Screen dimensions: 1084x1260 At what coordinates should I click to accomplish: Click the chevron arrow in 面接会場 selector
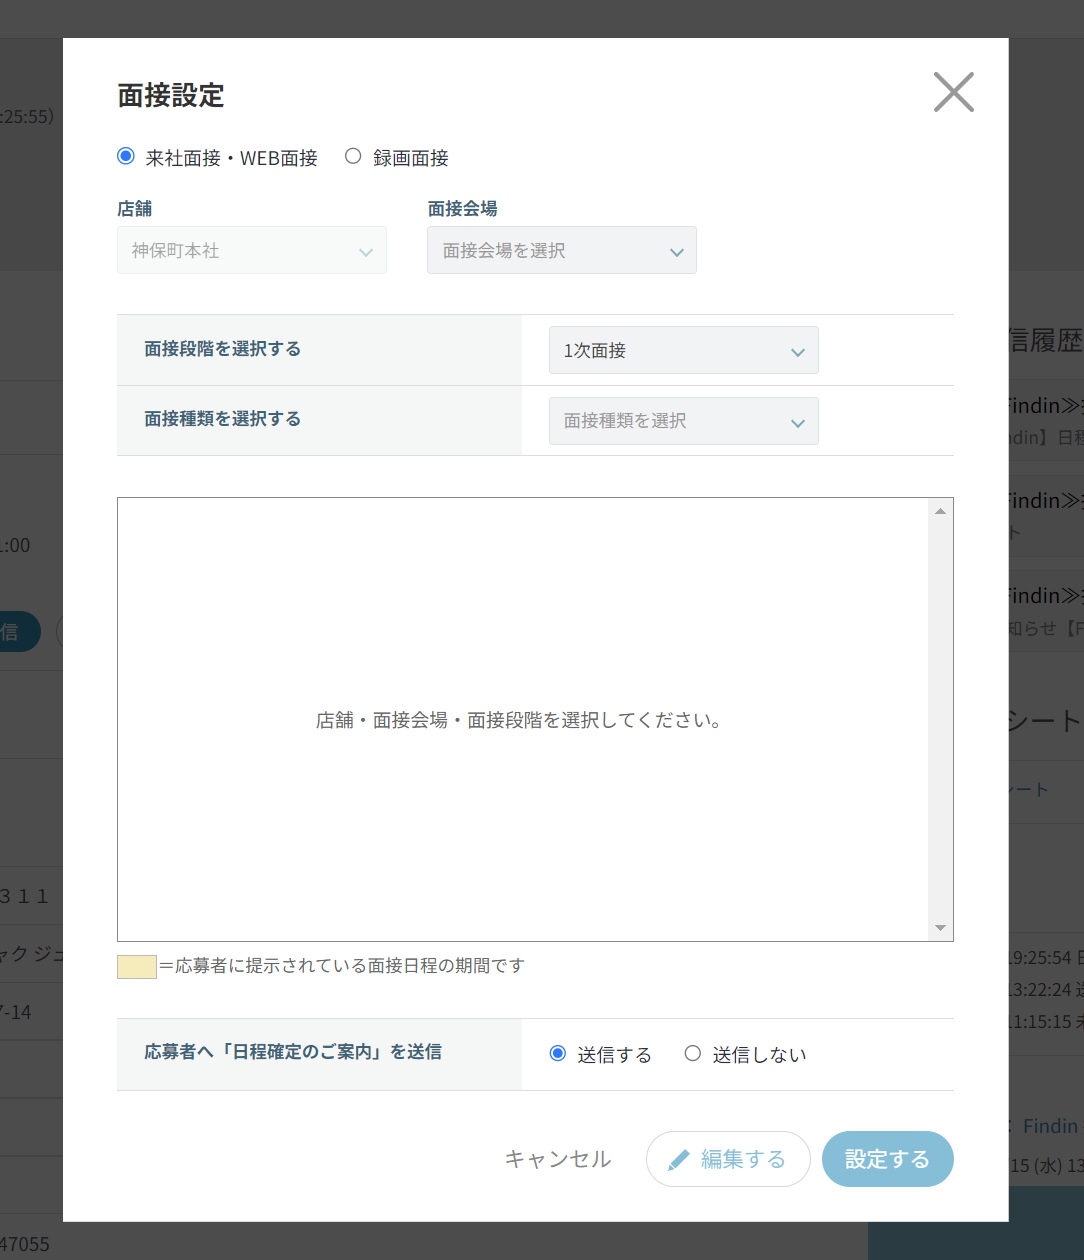[x=677, y=252]
